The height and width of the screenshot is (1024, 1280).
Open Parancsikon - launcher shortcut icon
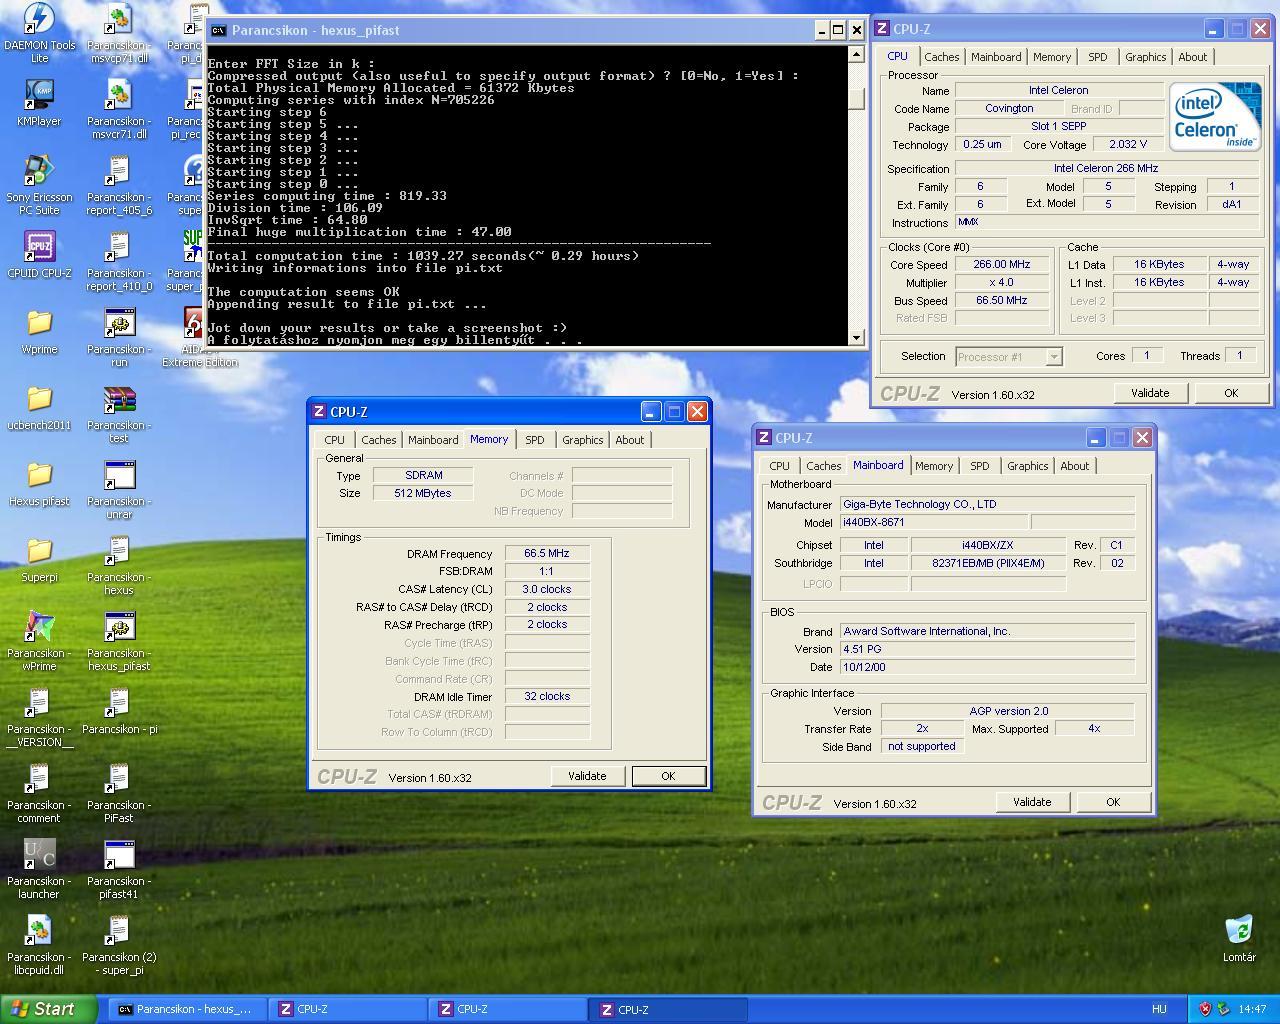pos(39,854)
